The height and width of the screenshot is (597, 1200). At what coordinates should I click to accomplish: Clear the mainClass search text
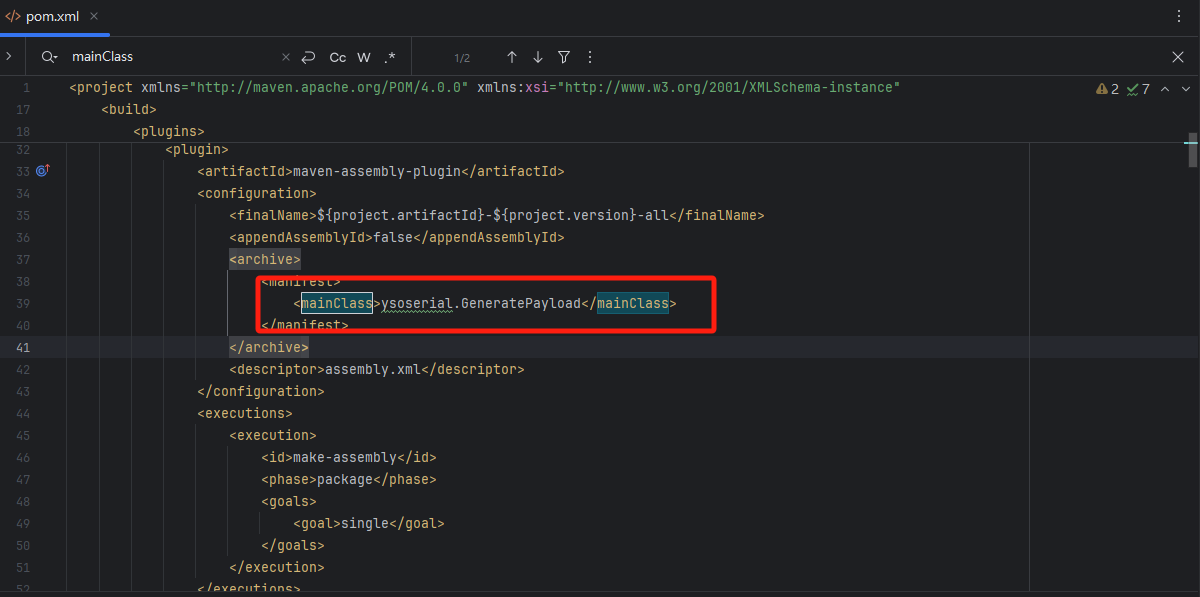[x=285, y=57]
